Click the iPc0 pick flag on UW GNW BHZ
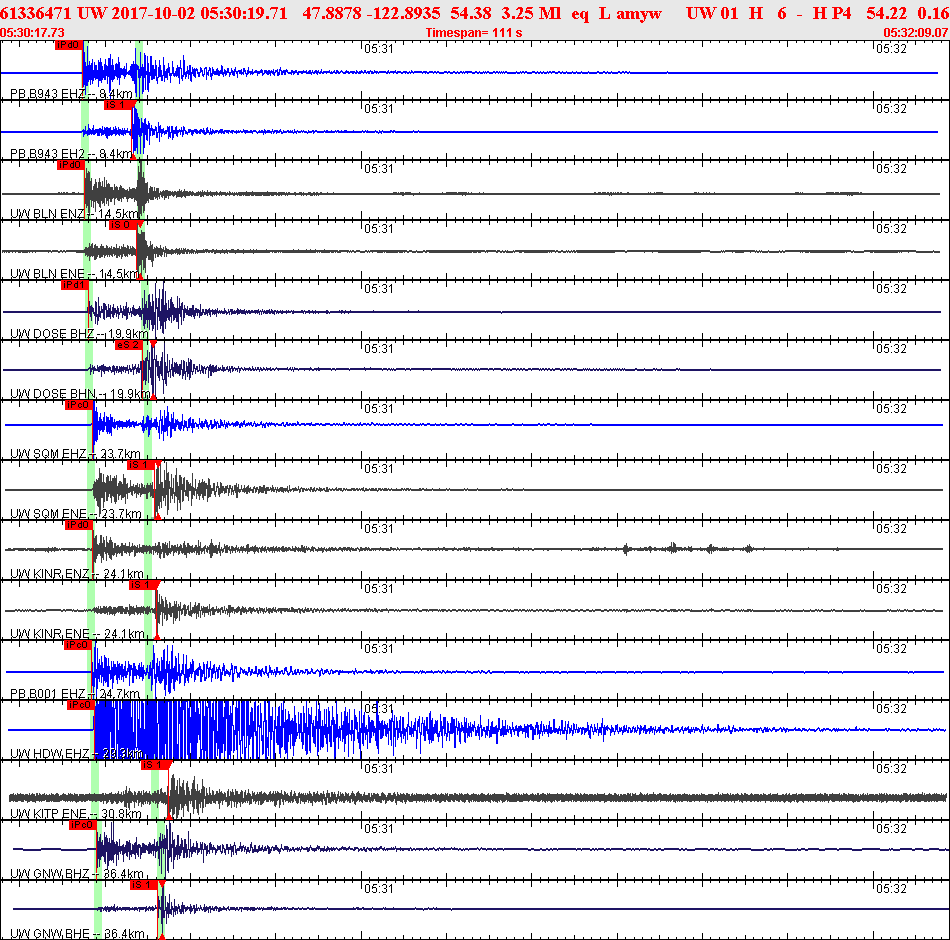Viewport: 950px width, 940px height. tap(82, 825)
